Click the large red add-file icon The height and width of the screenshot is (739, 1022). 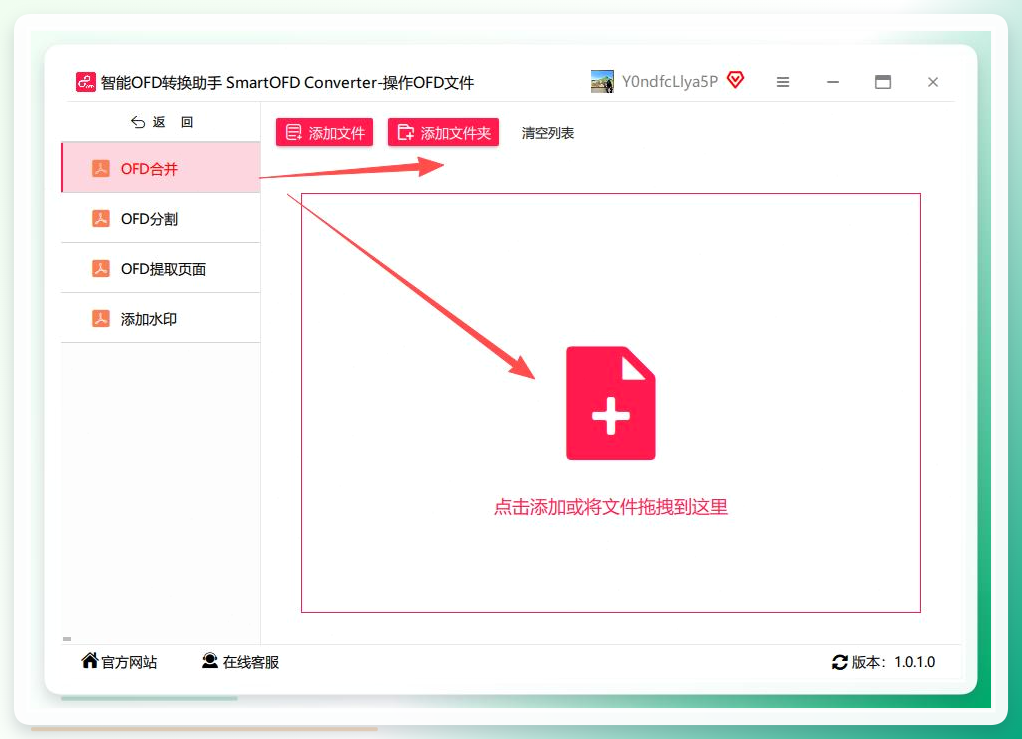pos(611,403)
